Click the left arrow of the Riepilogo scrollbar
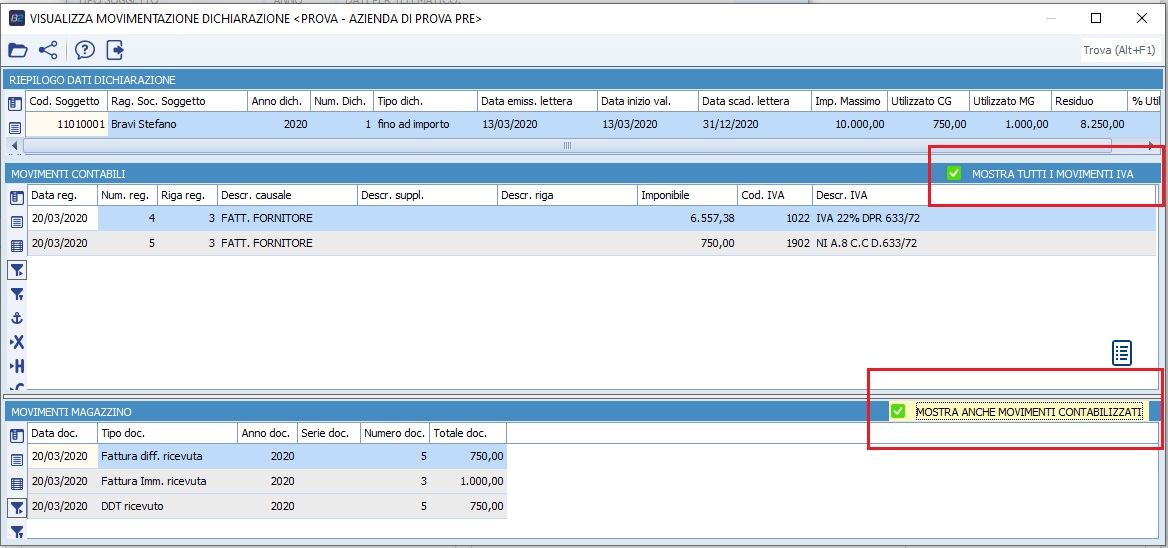The width and height of the screenshot is (1168, 548). point(16,145)
